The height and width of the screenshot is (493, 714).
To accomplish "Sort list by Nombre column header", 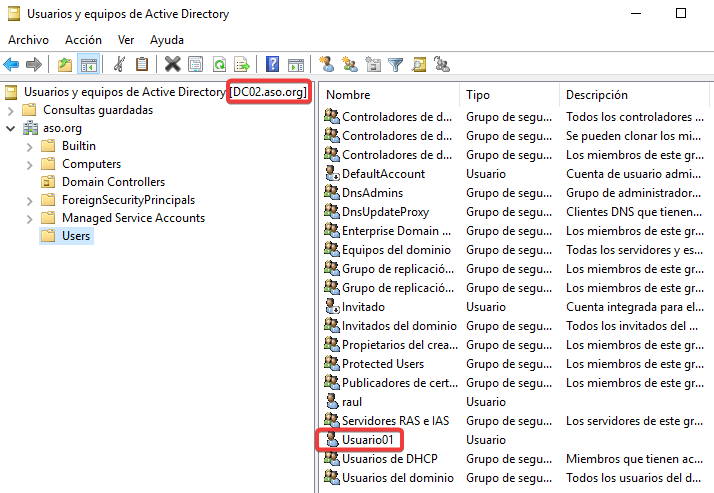I will pyautogui.click(x=390, y=94).
